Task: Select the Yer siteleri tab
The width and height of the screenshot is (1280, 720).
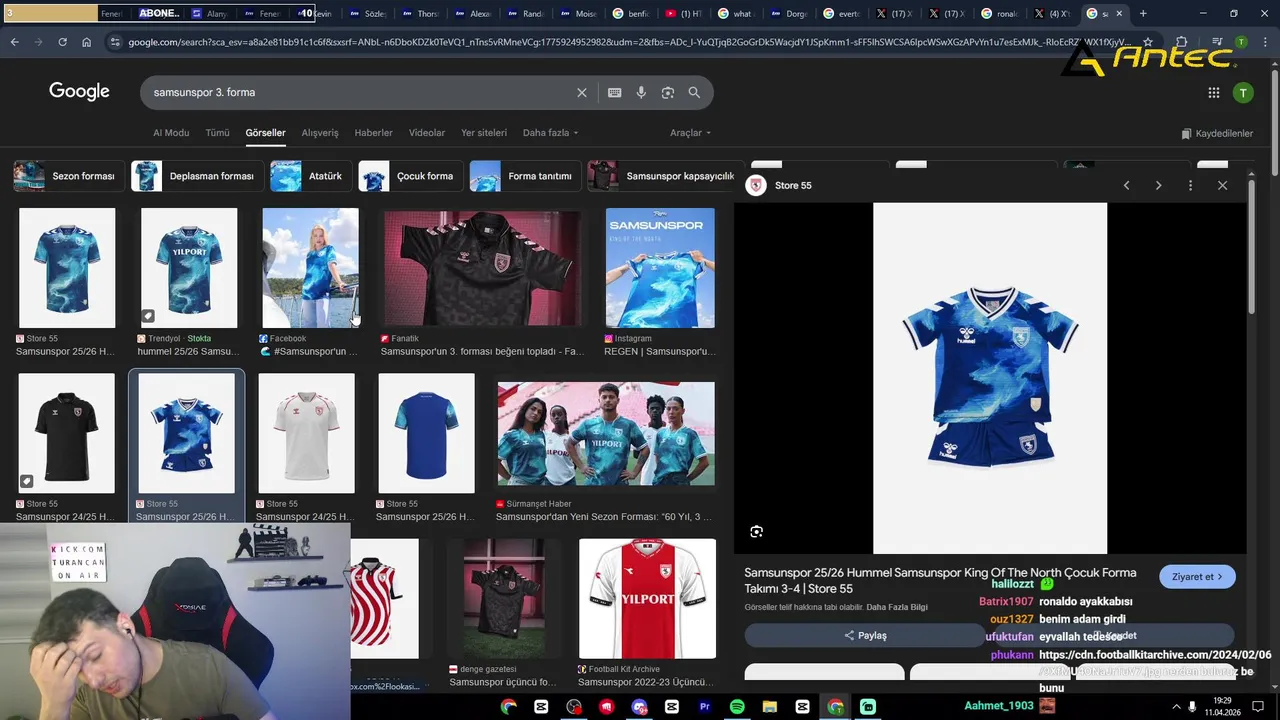Action: 484,133
